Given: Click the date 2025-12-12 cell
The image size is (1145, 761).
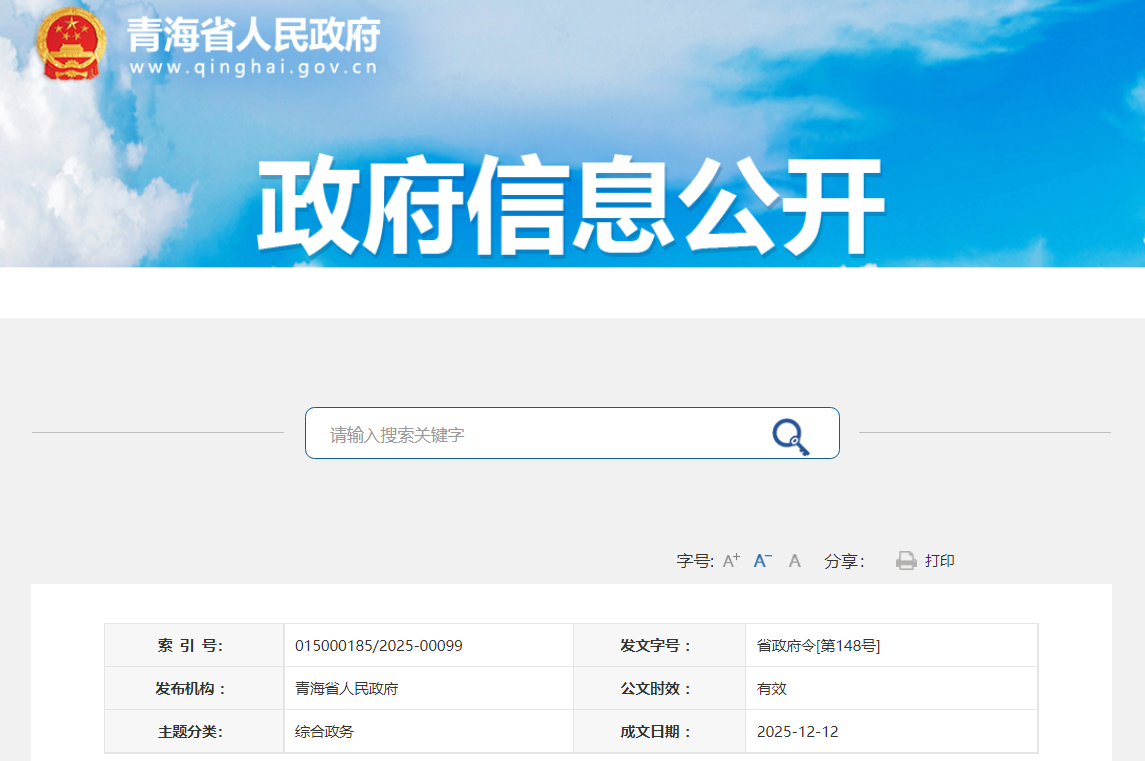Looking at the screenshot, I should (x=797, y=732).
